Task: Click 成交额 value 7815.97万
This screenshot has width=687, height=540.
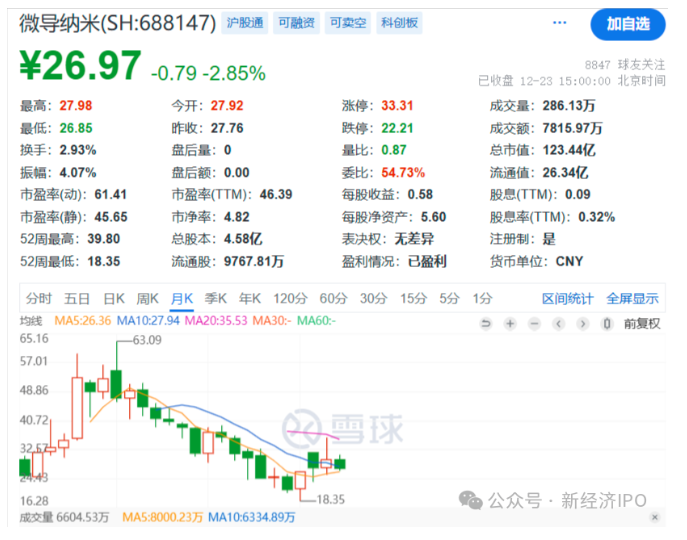Action: click(x=572, y=128)
